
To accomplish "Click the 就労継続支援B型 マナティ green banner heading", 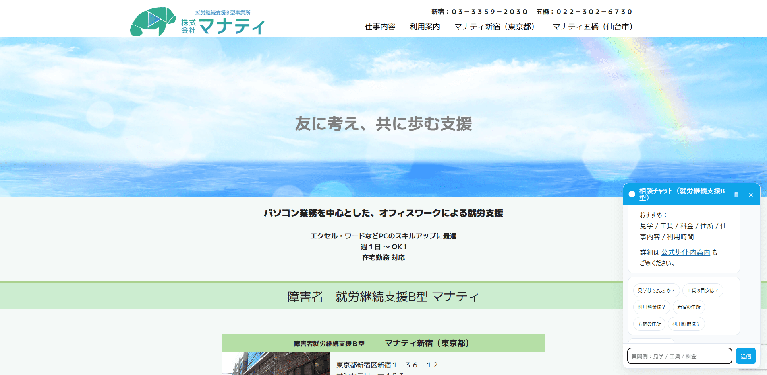I will (x=384, y=296).
